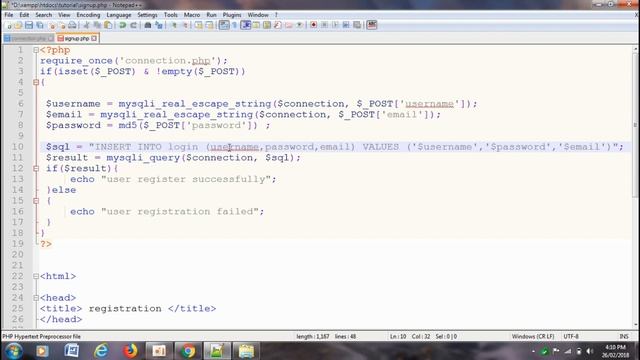640x360 pixels.
Task: Click the volume icon in system tray
Action: (x=589, y=351)
